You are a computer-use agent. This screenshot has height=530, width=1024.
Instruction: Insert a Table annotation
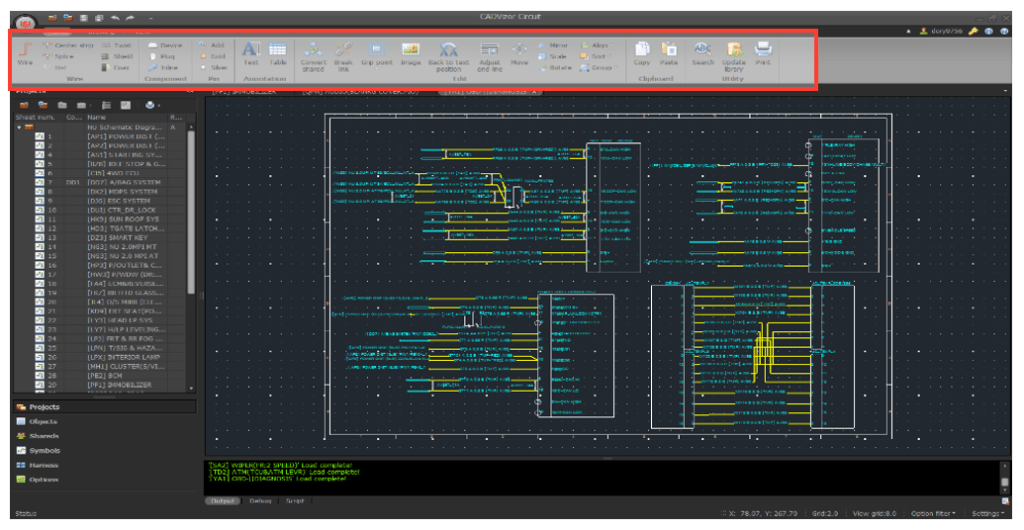[x=278, y=54]
